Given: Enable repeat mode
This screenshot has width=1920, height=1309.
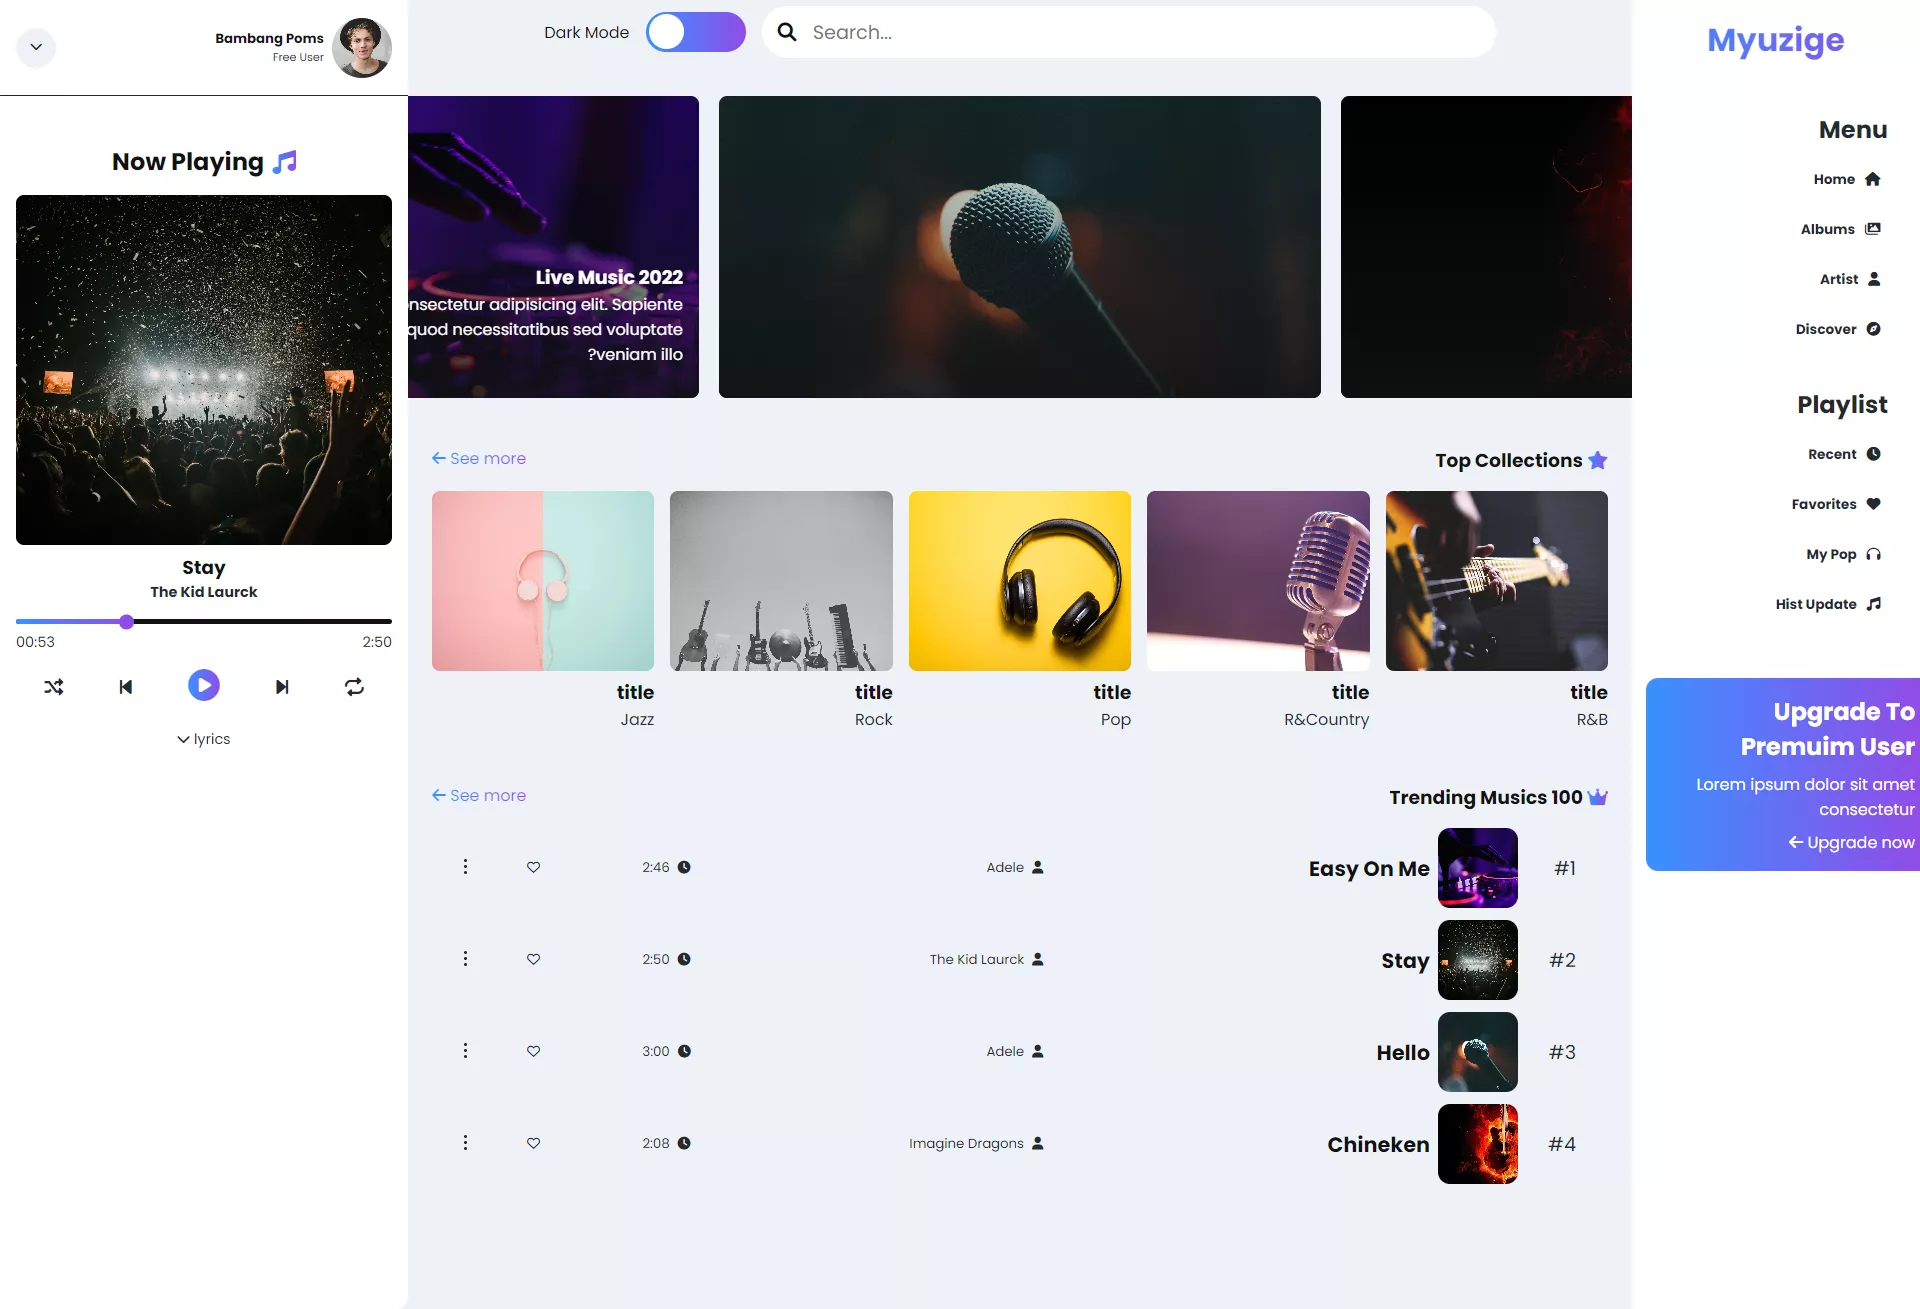Looking at the screenshot, I should 354,687.
